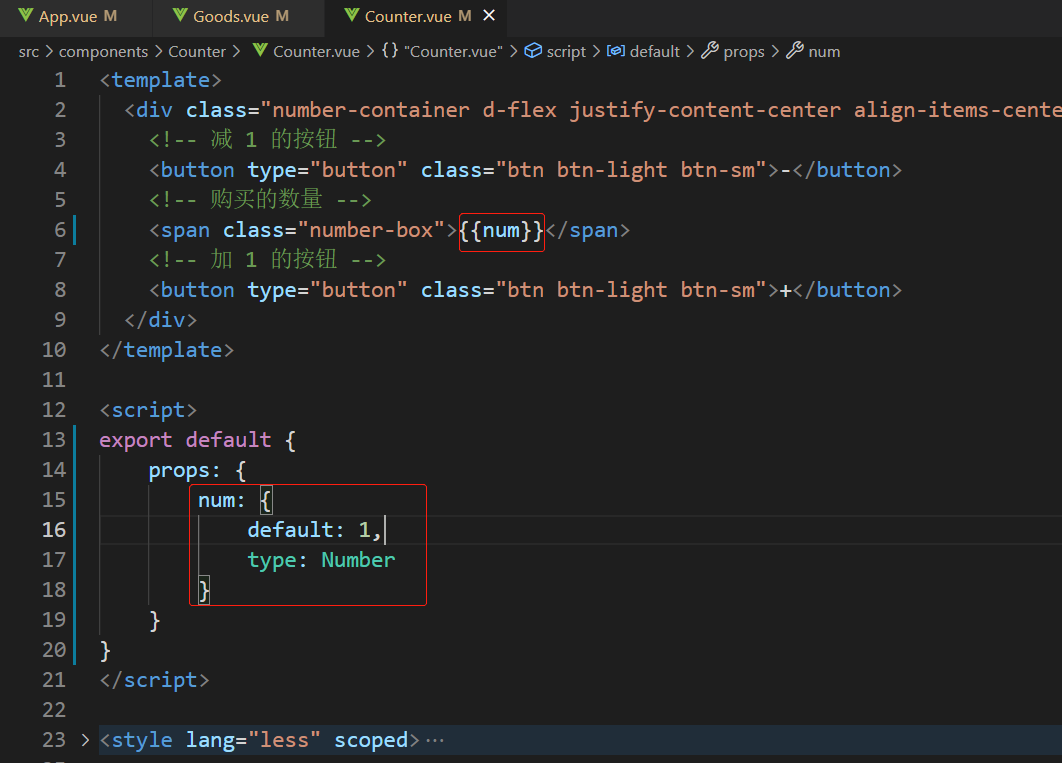Image resolution: width=1062 pixels, height=763 pixels.
Task: Click the Vue icon on Counter.vue tab
Action: click(352, 15)
